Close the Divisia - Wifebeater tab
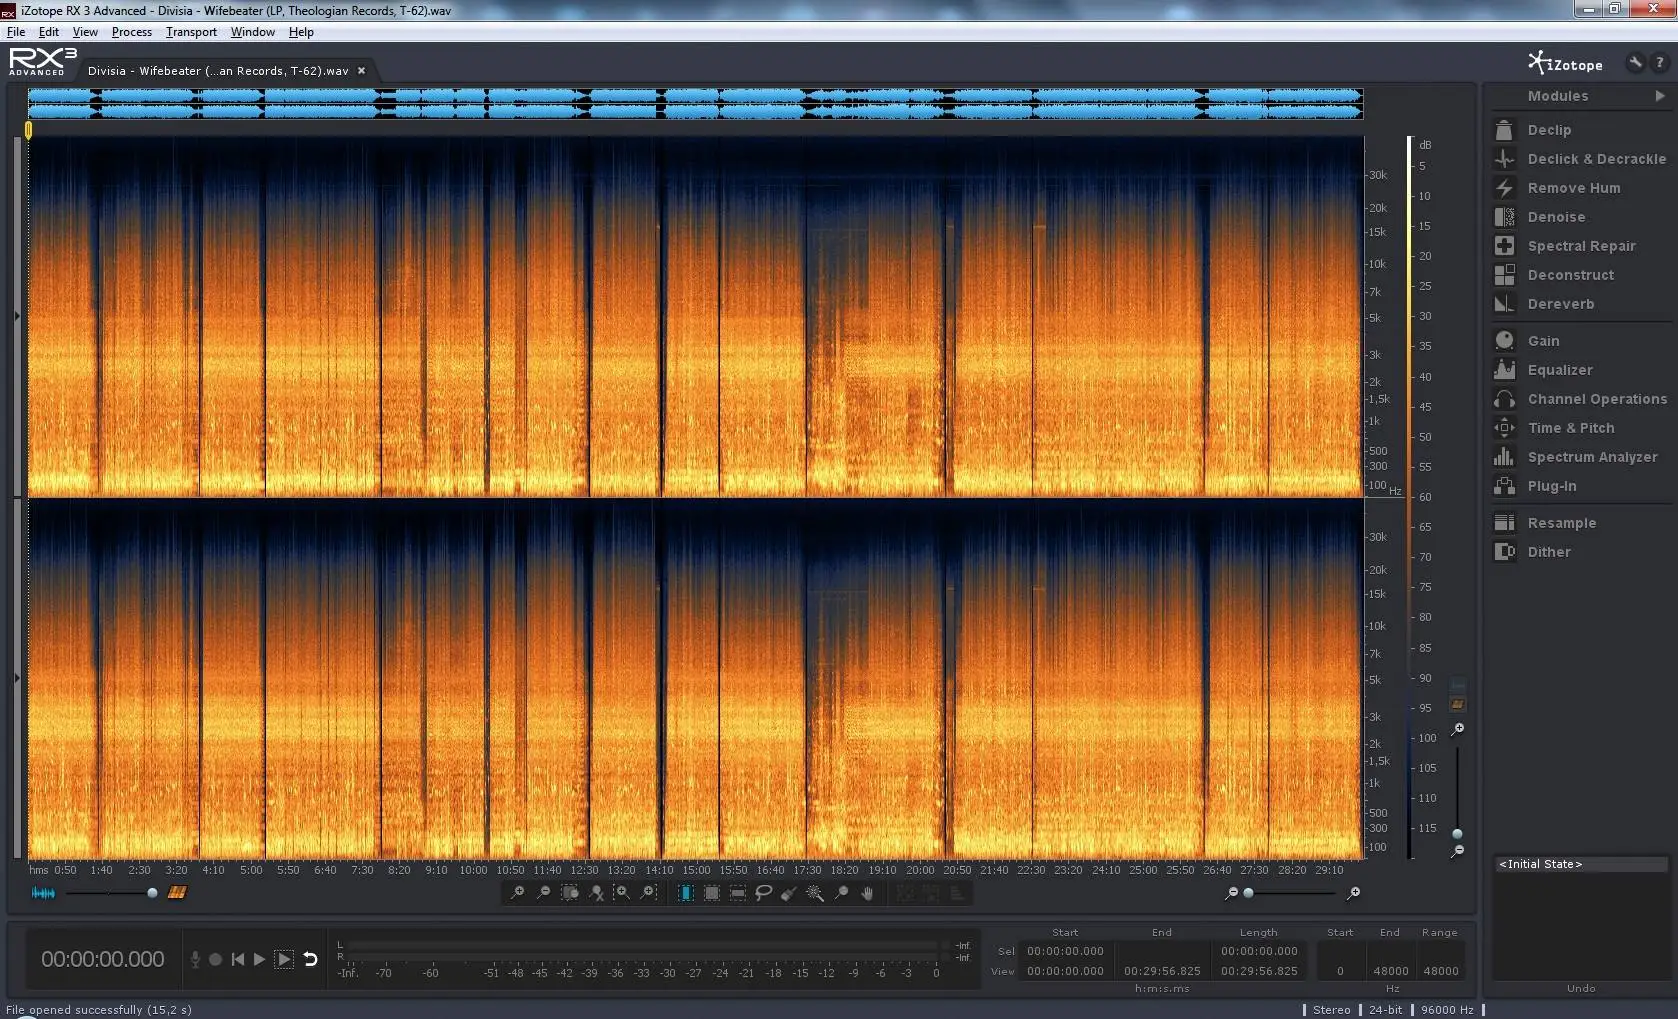1678x1019 pixels. click(362, 71)
